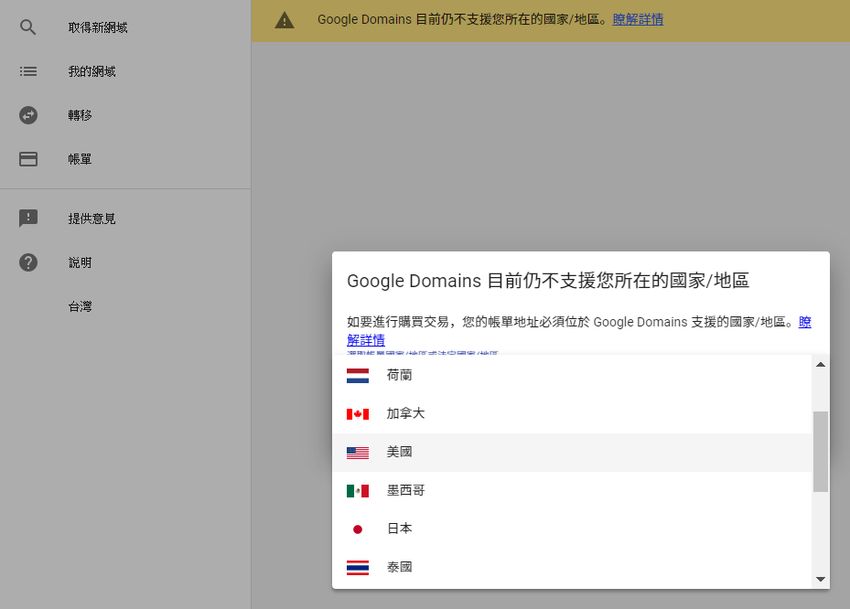Click the country list scroll-up arrow
Viewport: 850px width, 609px height.
coord(821,364)
